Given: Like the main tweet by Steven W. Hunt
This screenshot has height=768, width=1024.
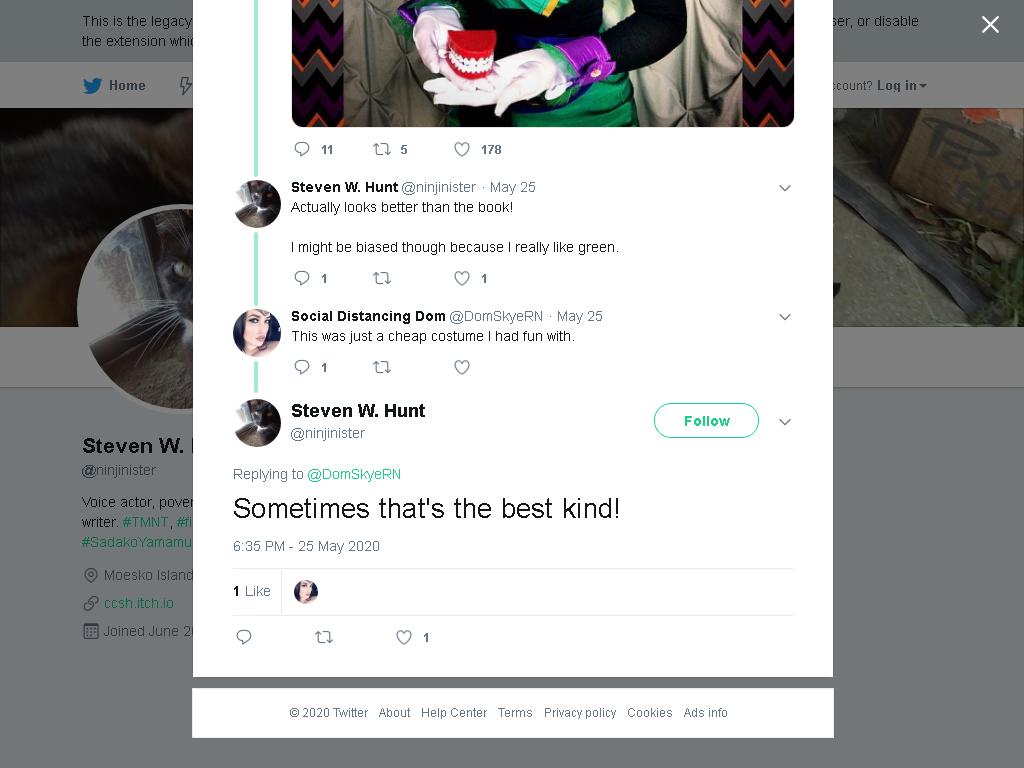Looking at the screenshot, I should [x=404, y=637].
